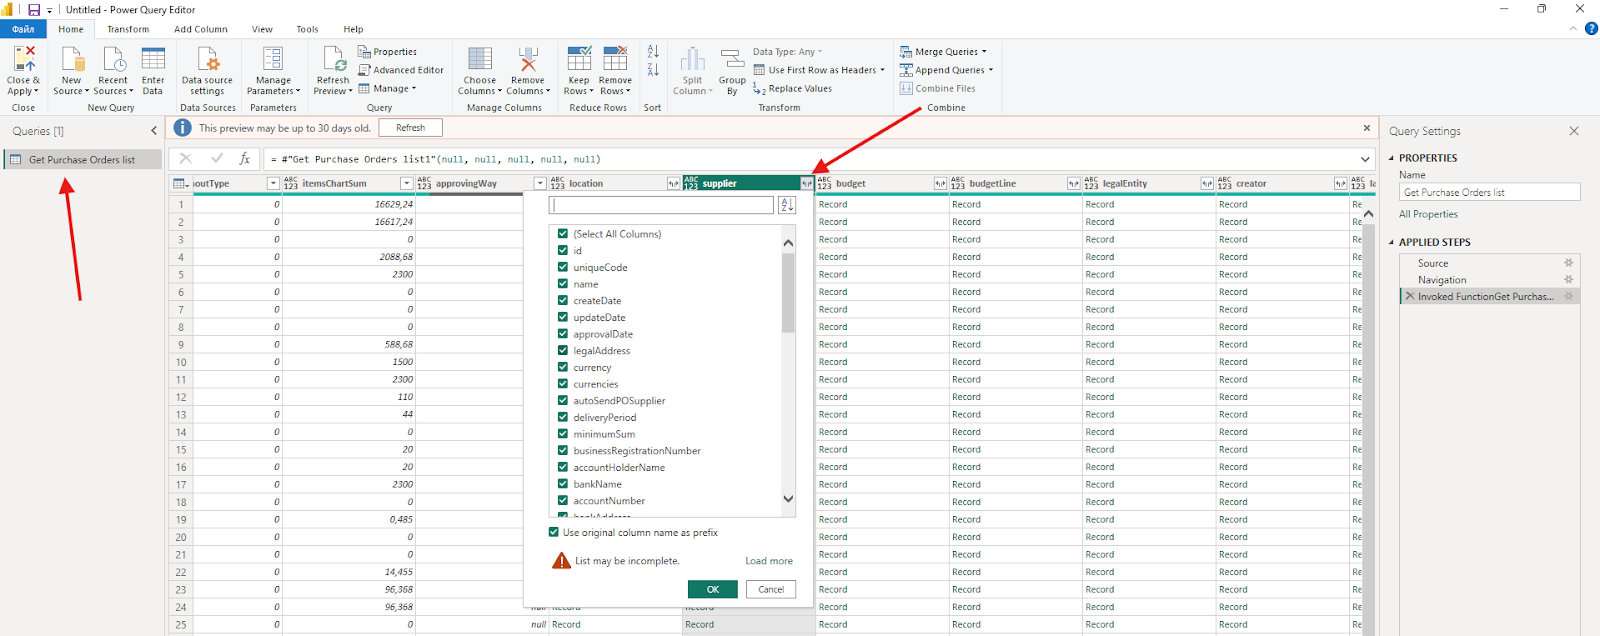Open the itemsChartSum column filter dropdown
The width and height of the screenshot is (1600, 636).
pyautogui.click(x=406, y=184)
